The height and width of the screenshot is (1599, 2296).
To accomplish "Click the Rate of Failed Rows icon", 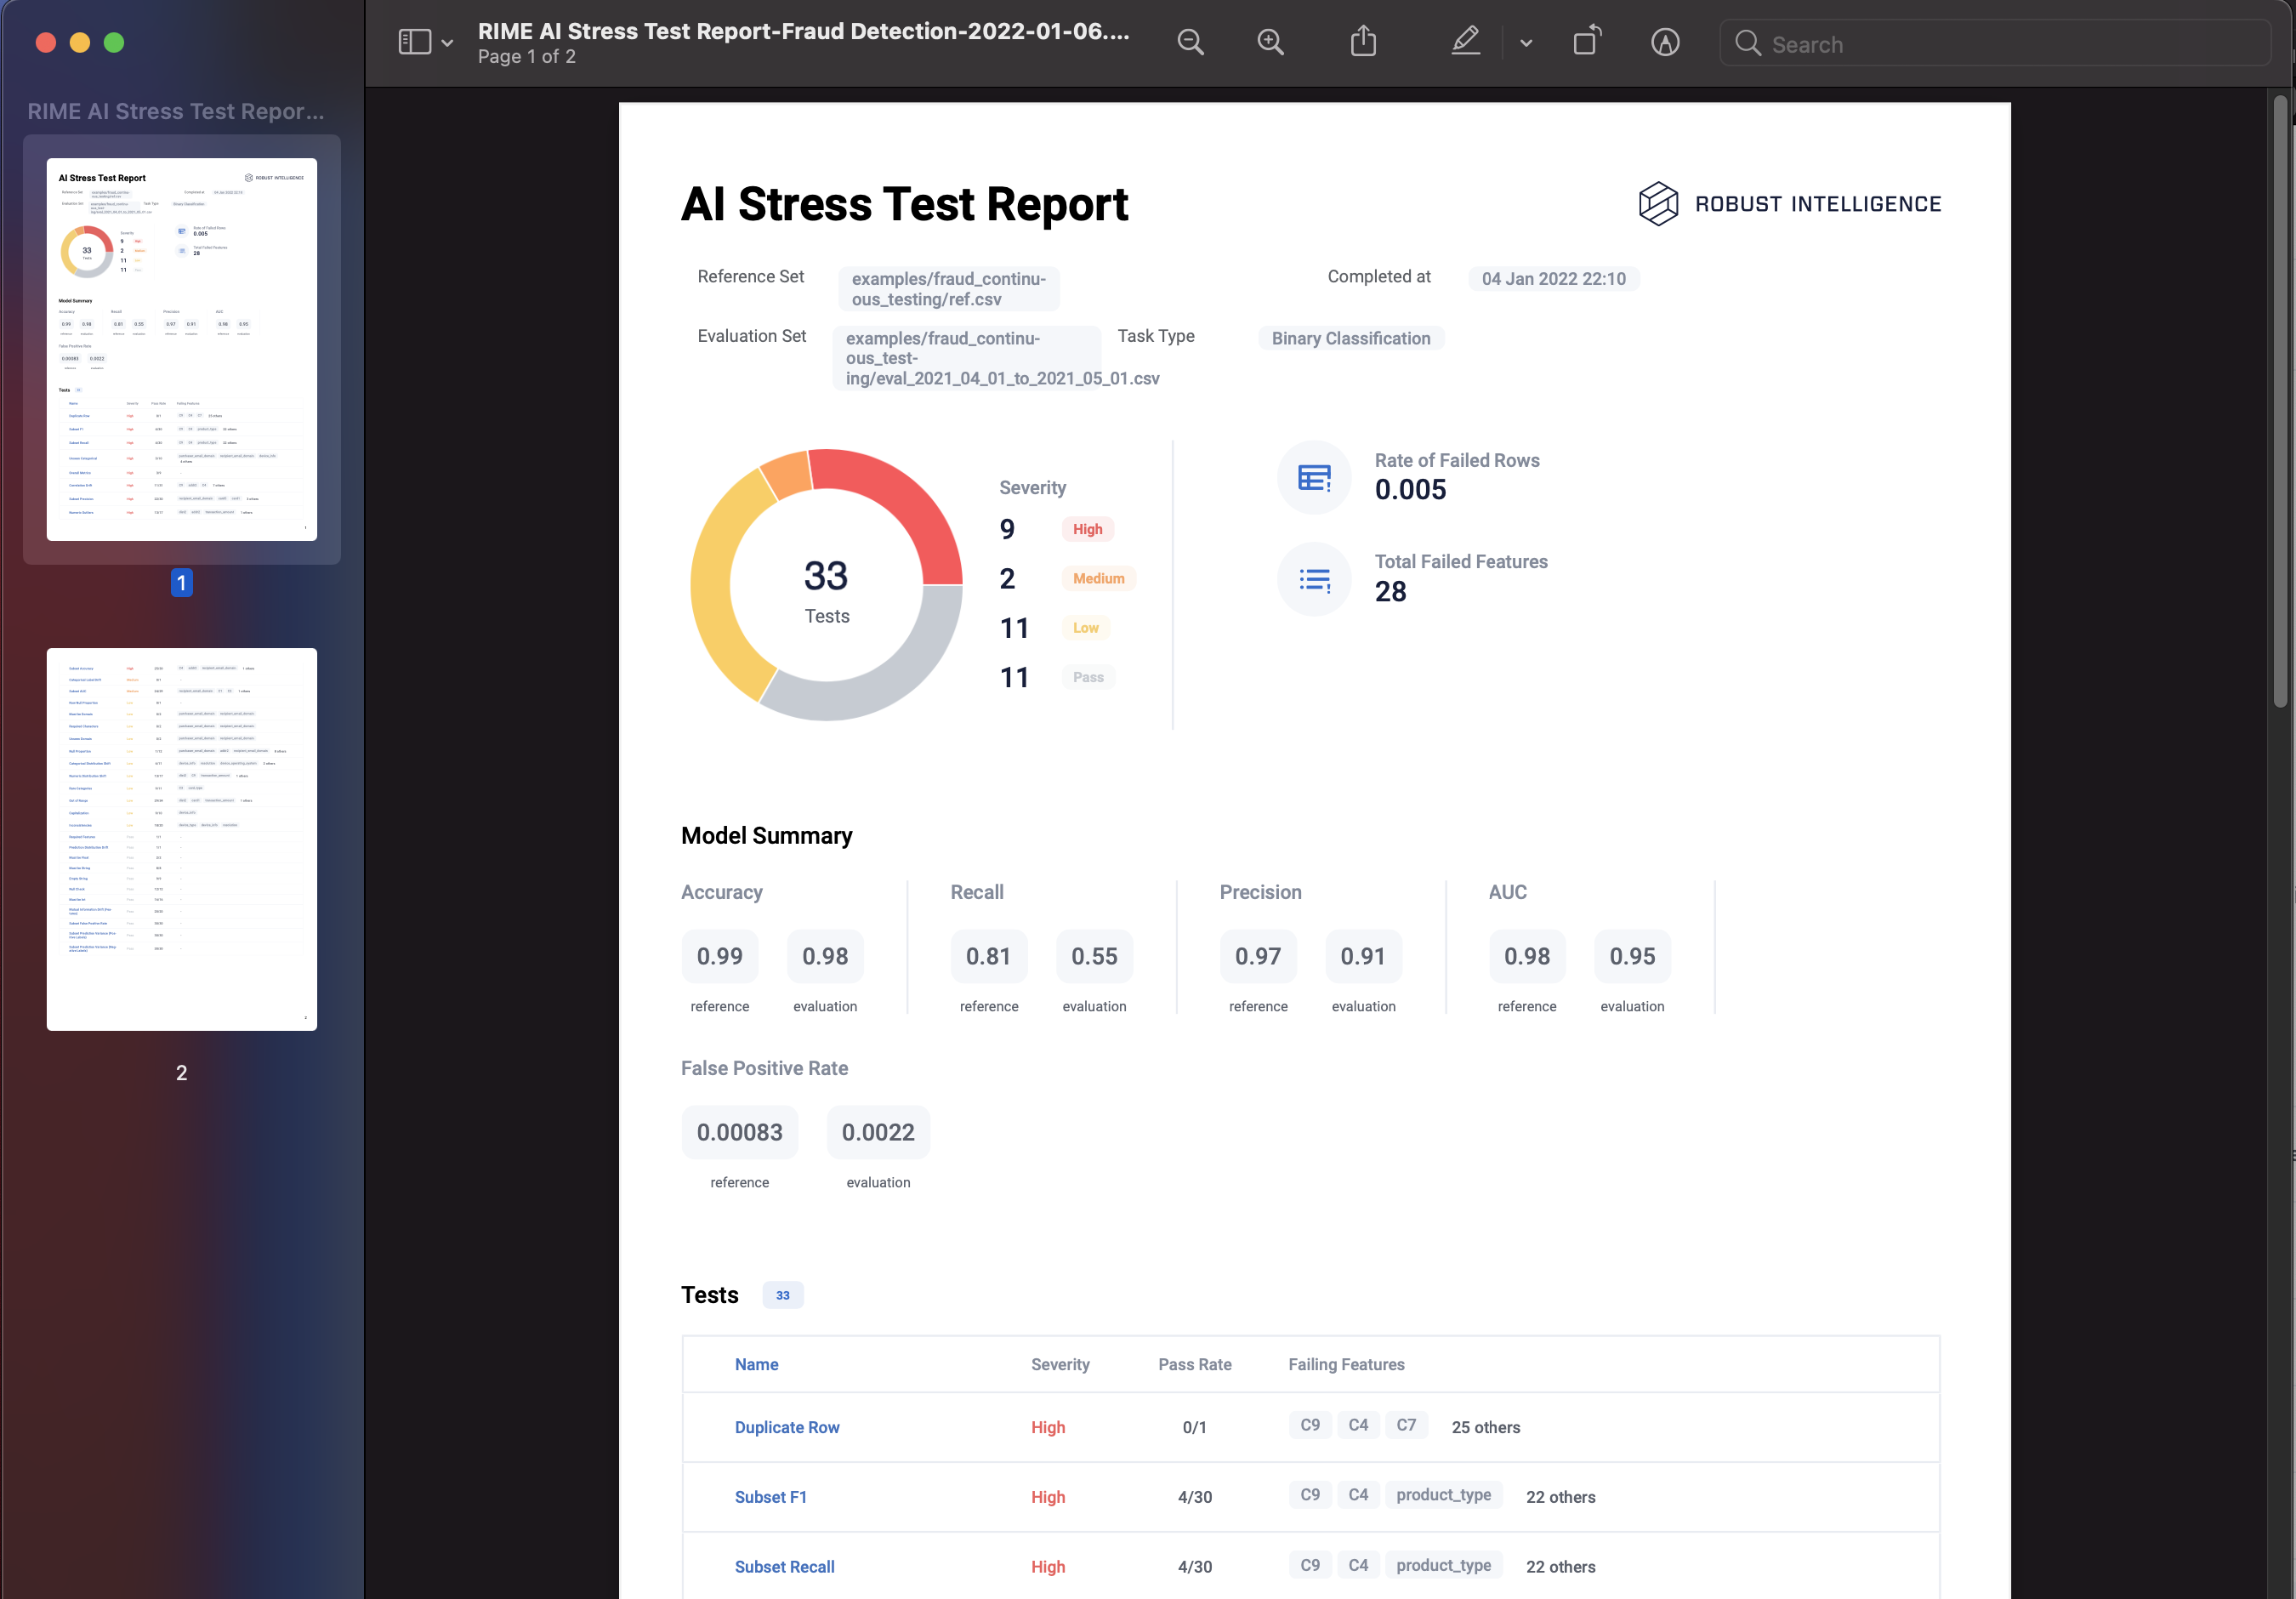I will (1314, 478).
